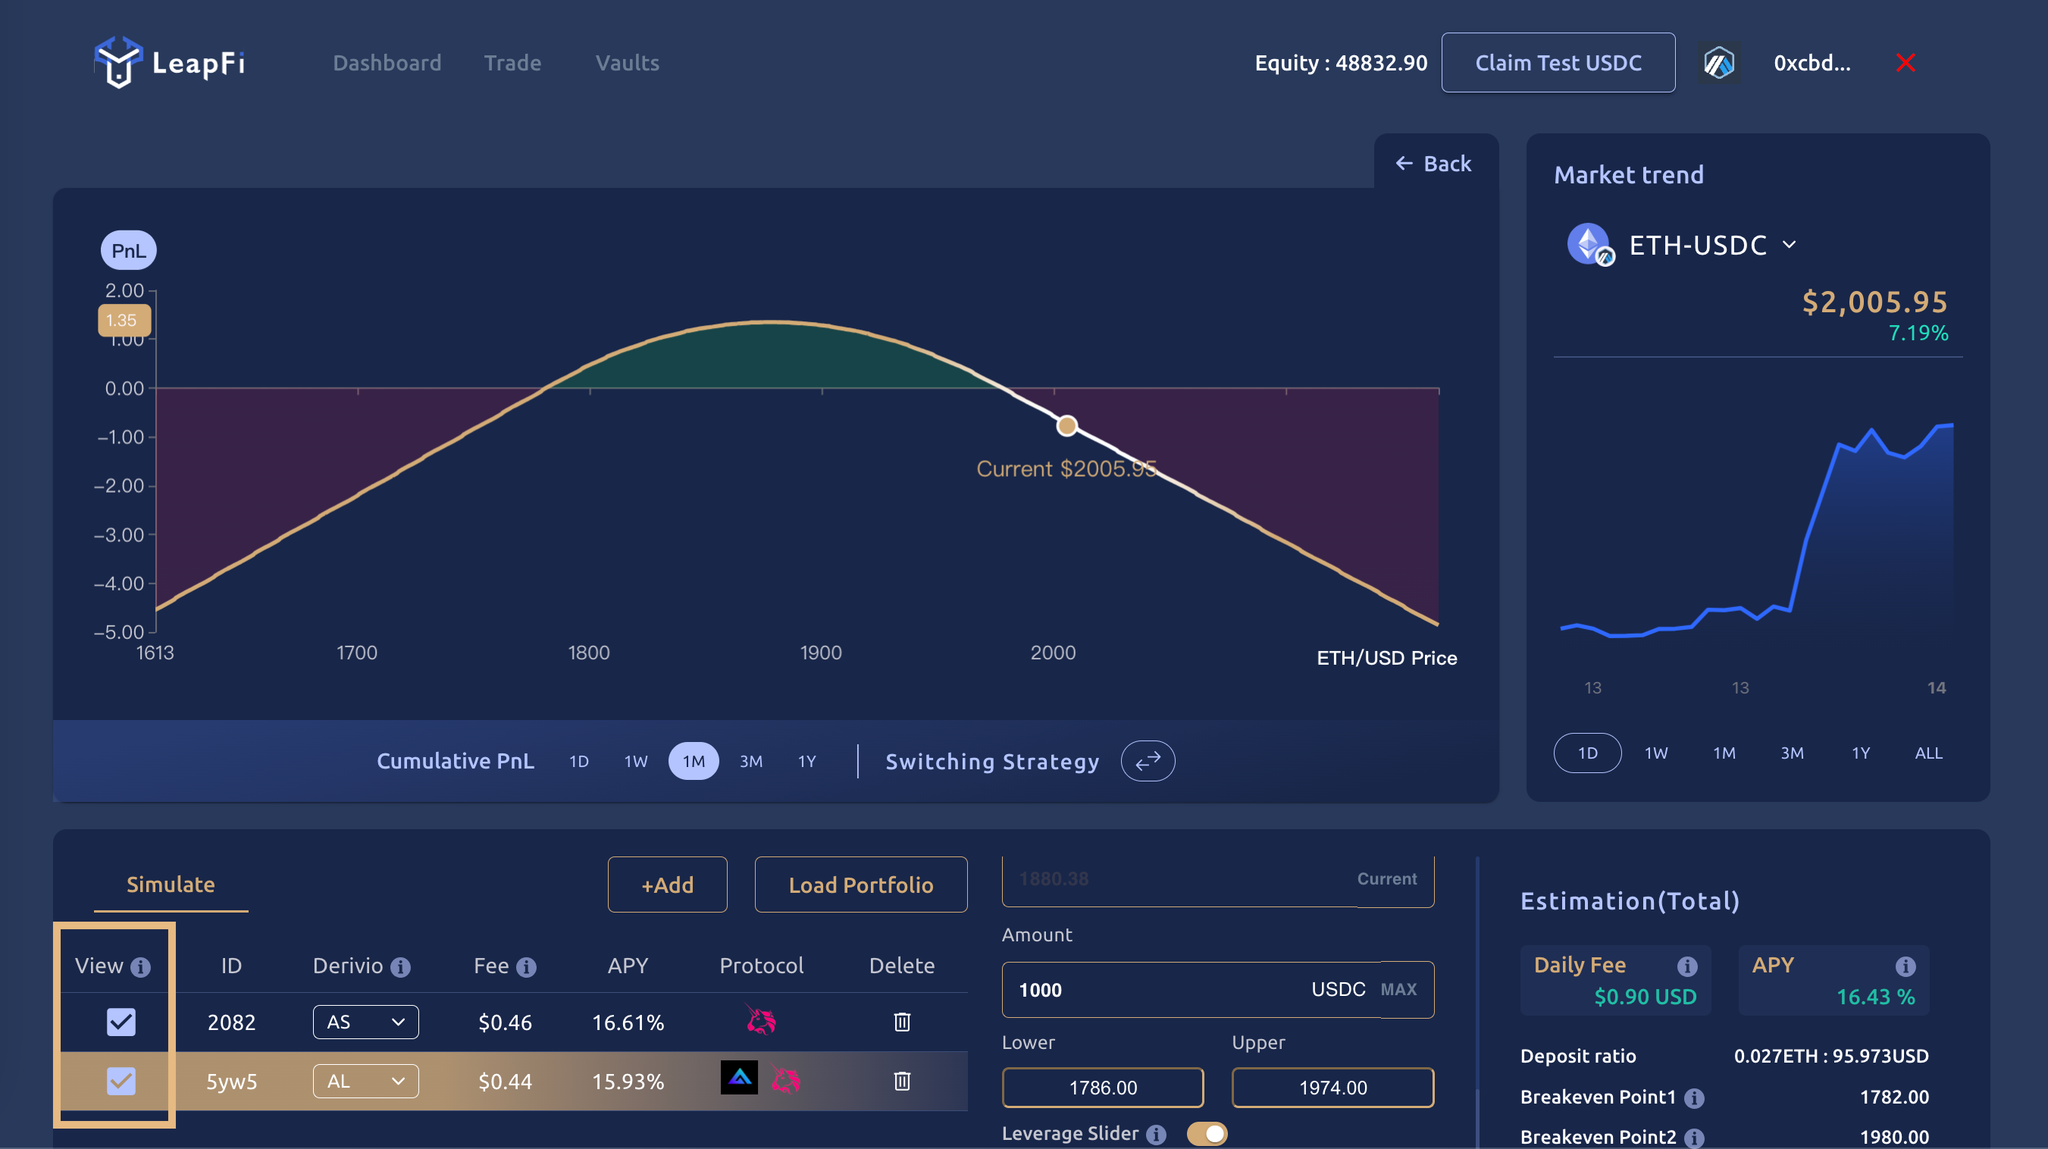Click the Back button

coord(1434,163)
